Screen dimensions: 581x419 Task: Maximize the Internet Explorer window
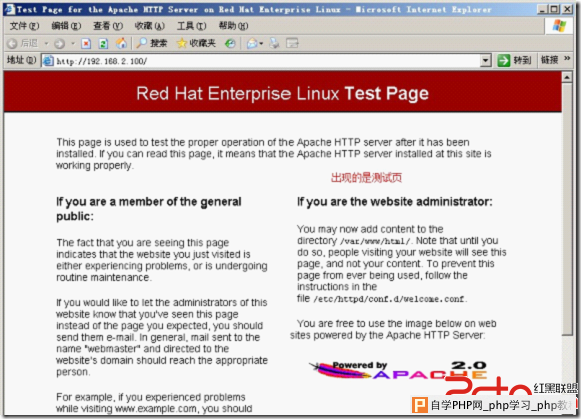pyautogui.click(x=555, y=9)
